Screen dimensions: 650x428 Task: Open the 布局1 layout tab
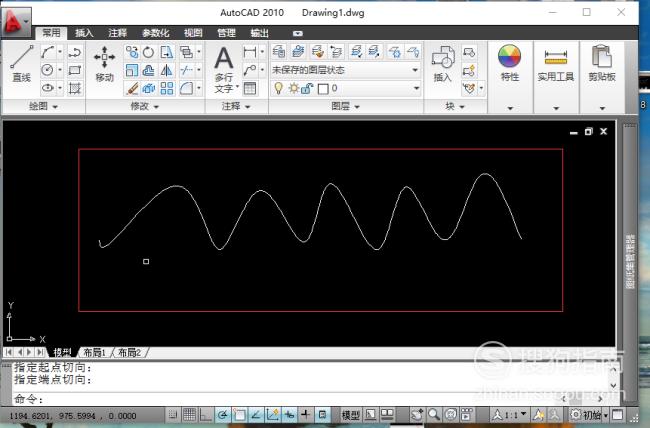tap(95, 353)
